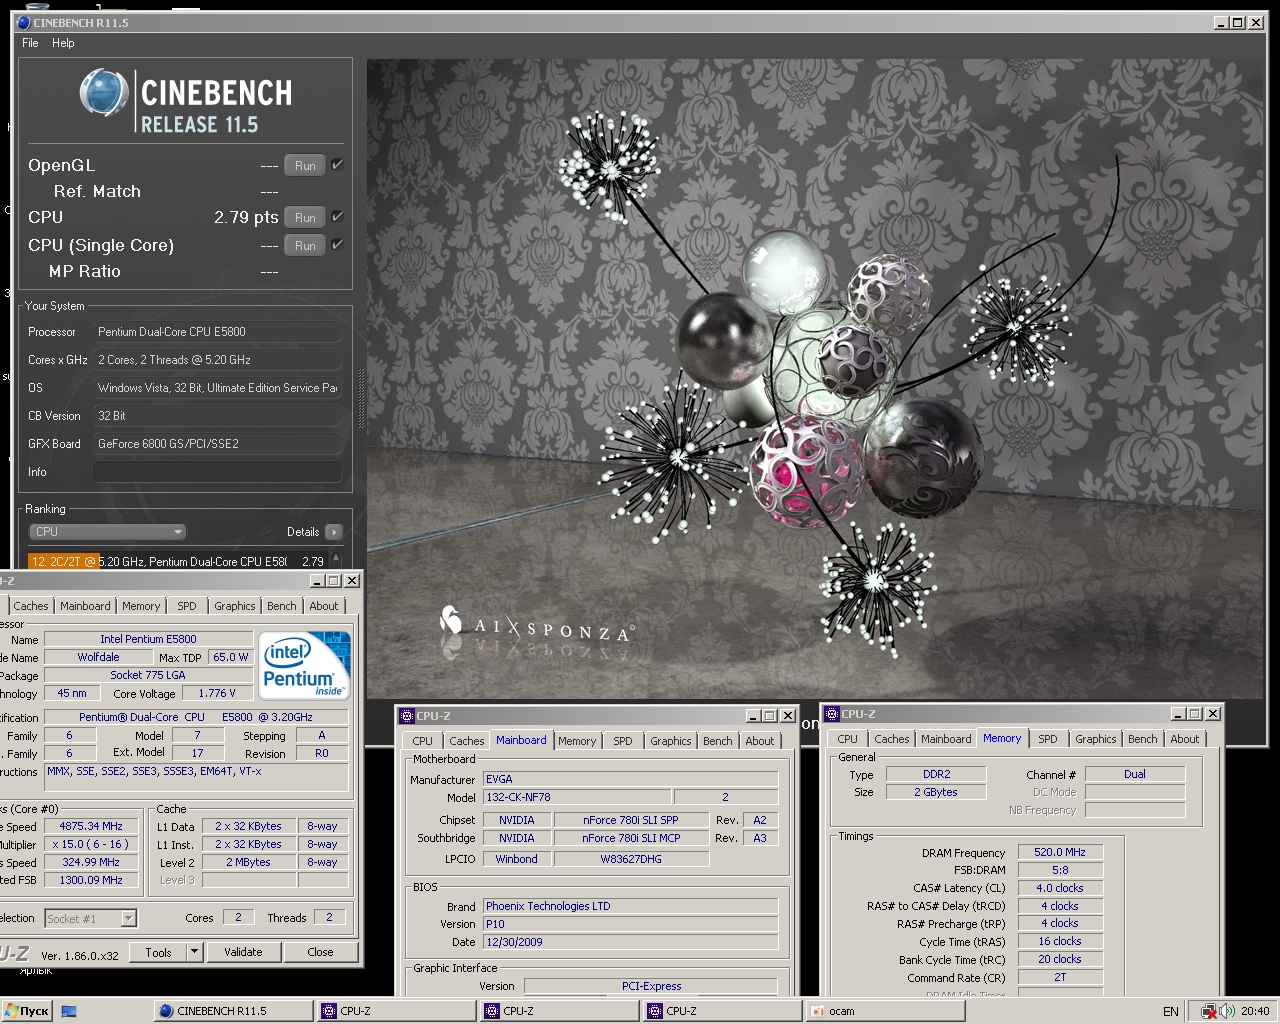Click FSB:DRAM value 5:8
The width and height of the screenshot is (1280, 1024).
(x=1060, y=870)
